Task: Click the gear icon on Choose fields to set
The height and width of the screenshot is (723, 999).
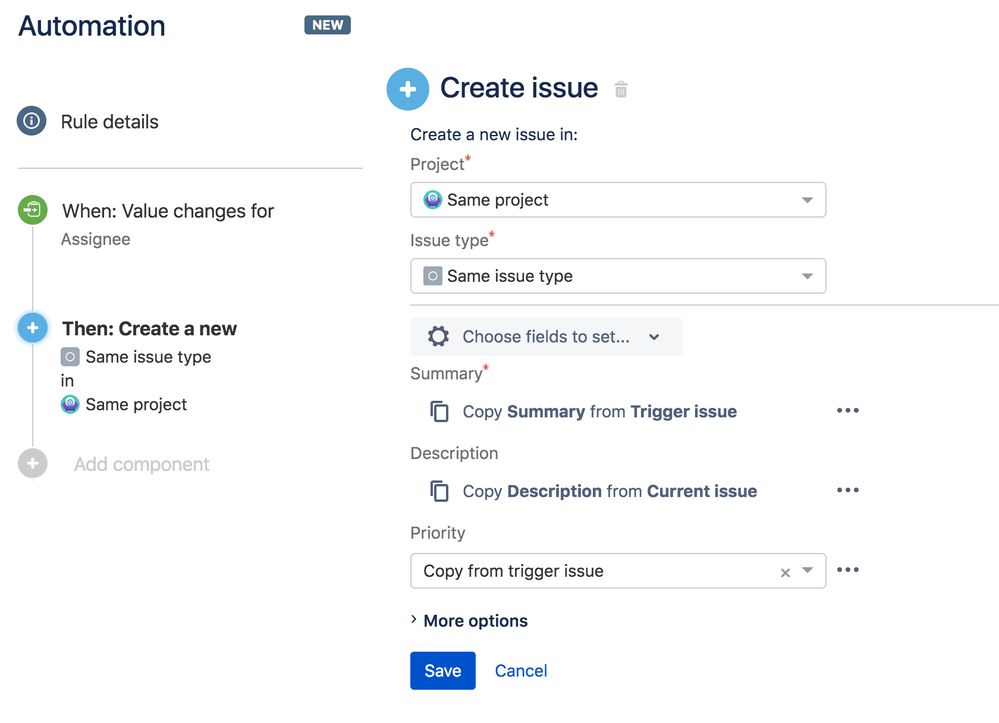Action: [x=438, y=336]
